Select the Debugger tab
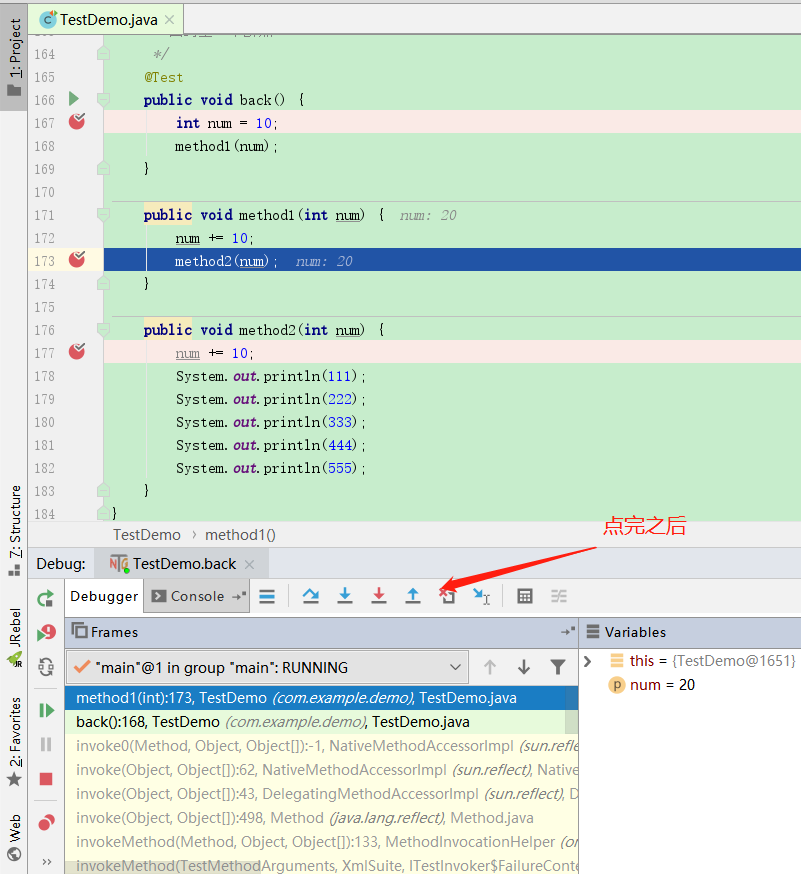The width and height of the screenshot is (801, 874). tap(104, 596)
